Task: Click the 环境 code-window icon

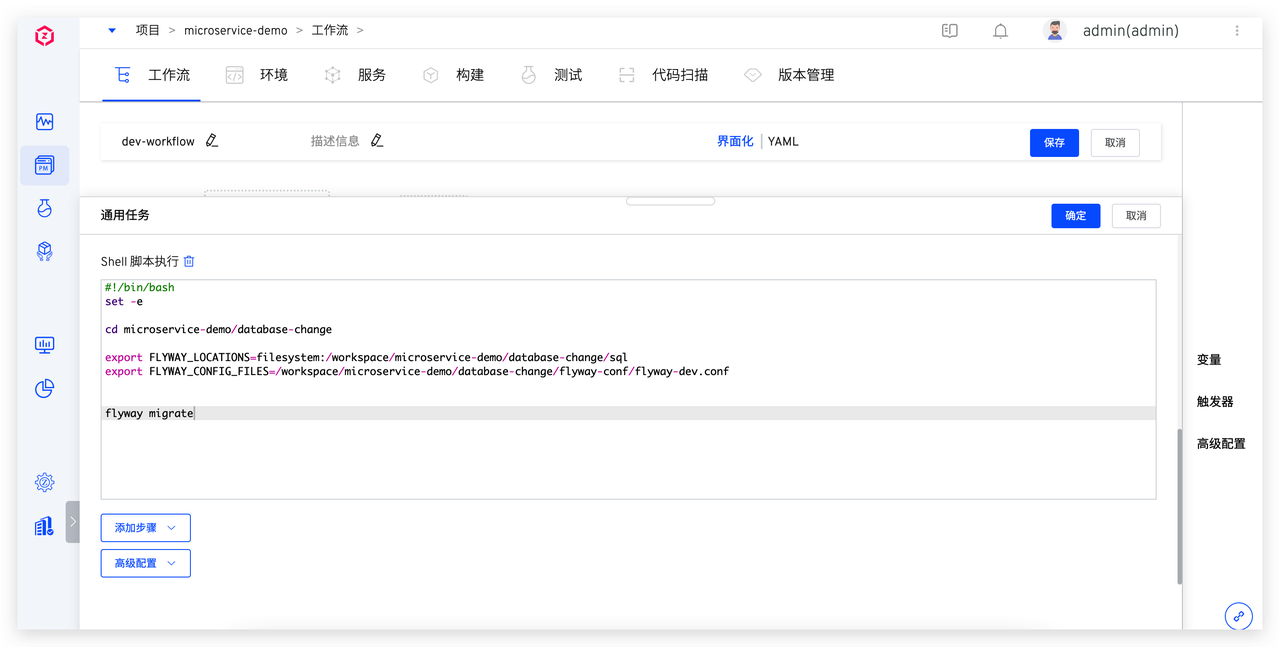Action: pyautogui.click(x=234, y=75)
